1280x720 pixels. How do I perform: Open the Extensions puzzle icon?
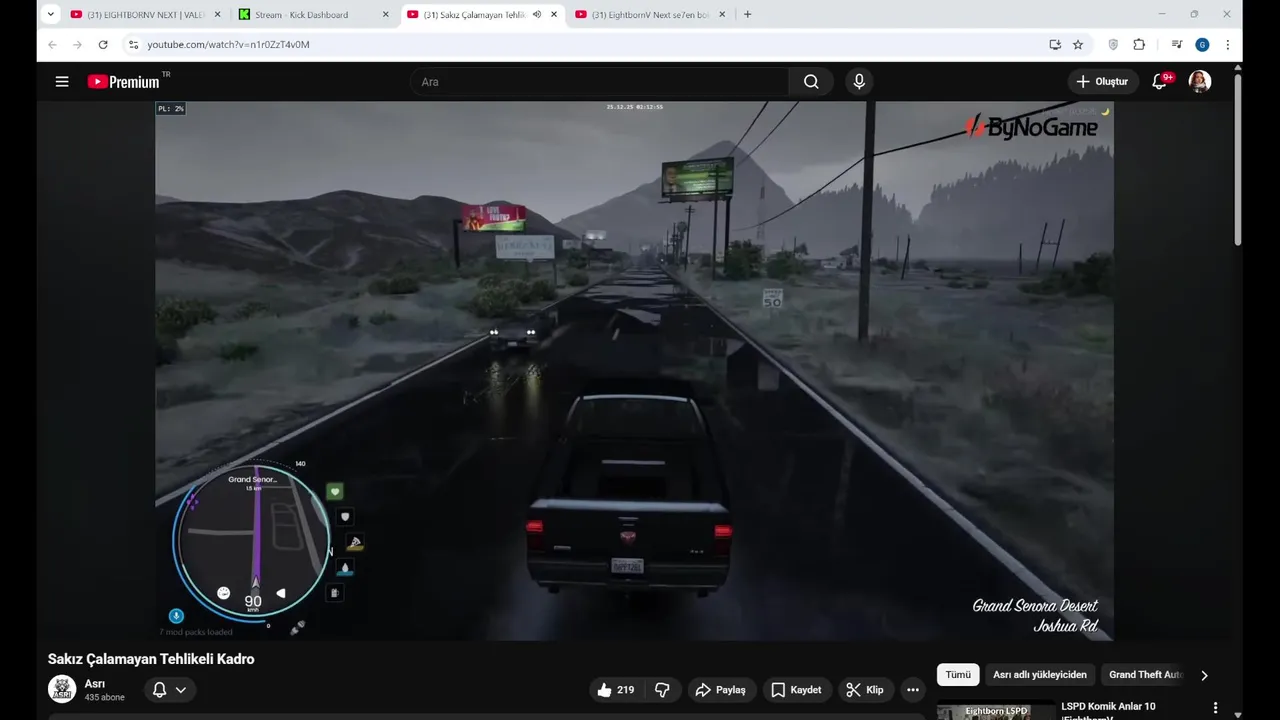tap(1139, 45)
